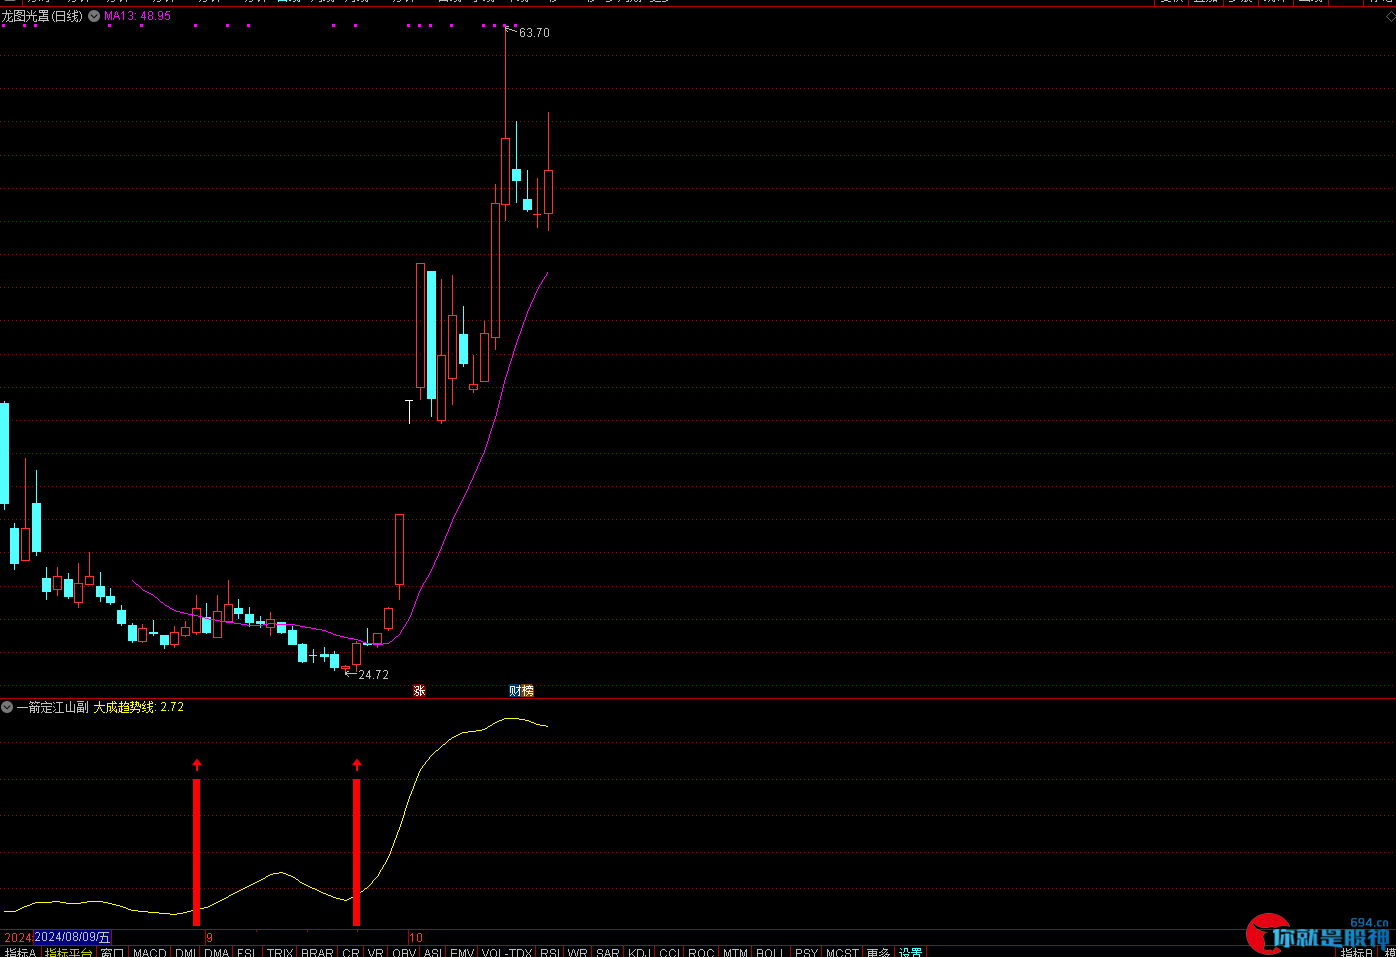Display the KDJ indicator
Viewport: 1396px width, 957px height.
[x=640, y=952]
